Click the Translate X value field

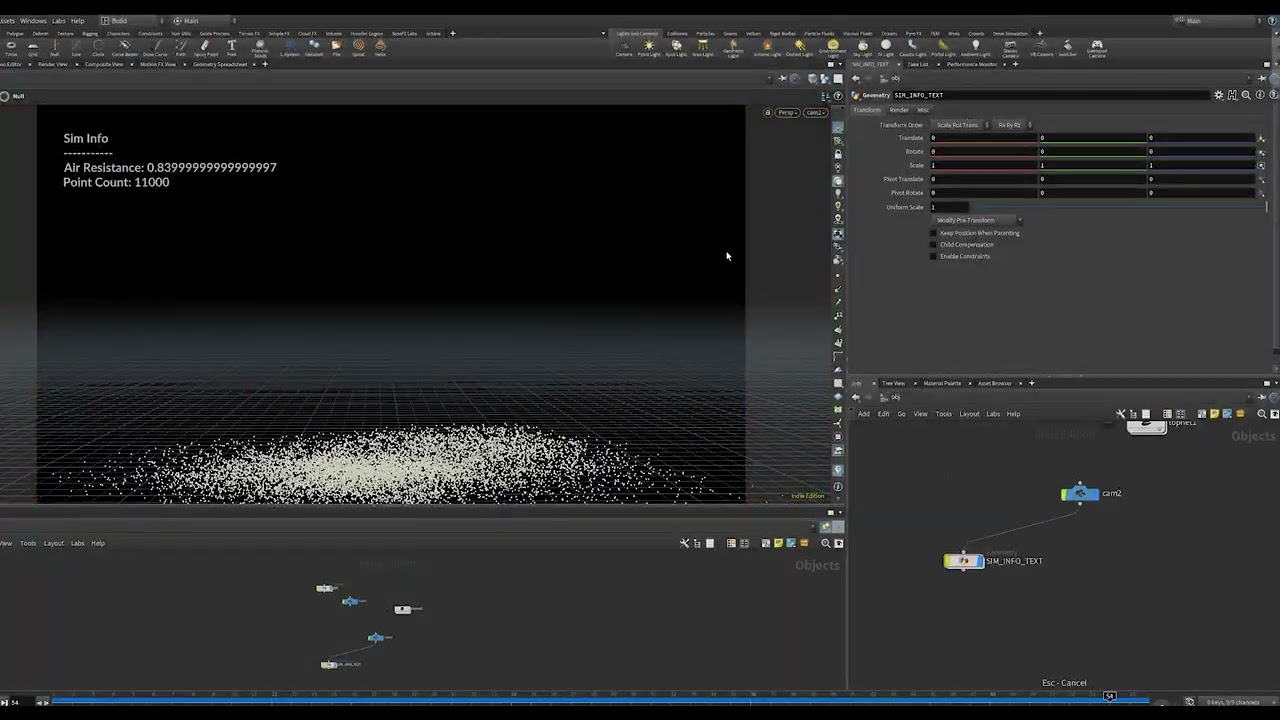pyautogui.click(x=984, y=138)
